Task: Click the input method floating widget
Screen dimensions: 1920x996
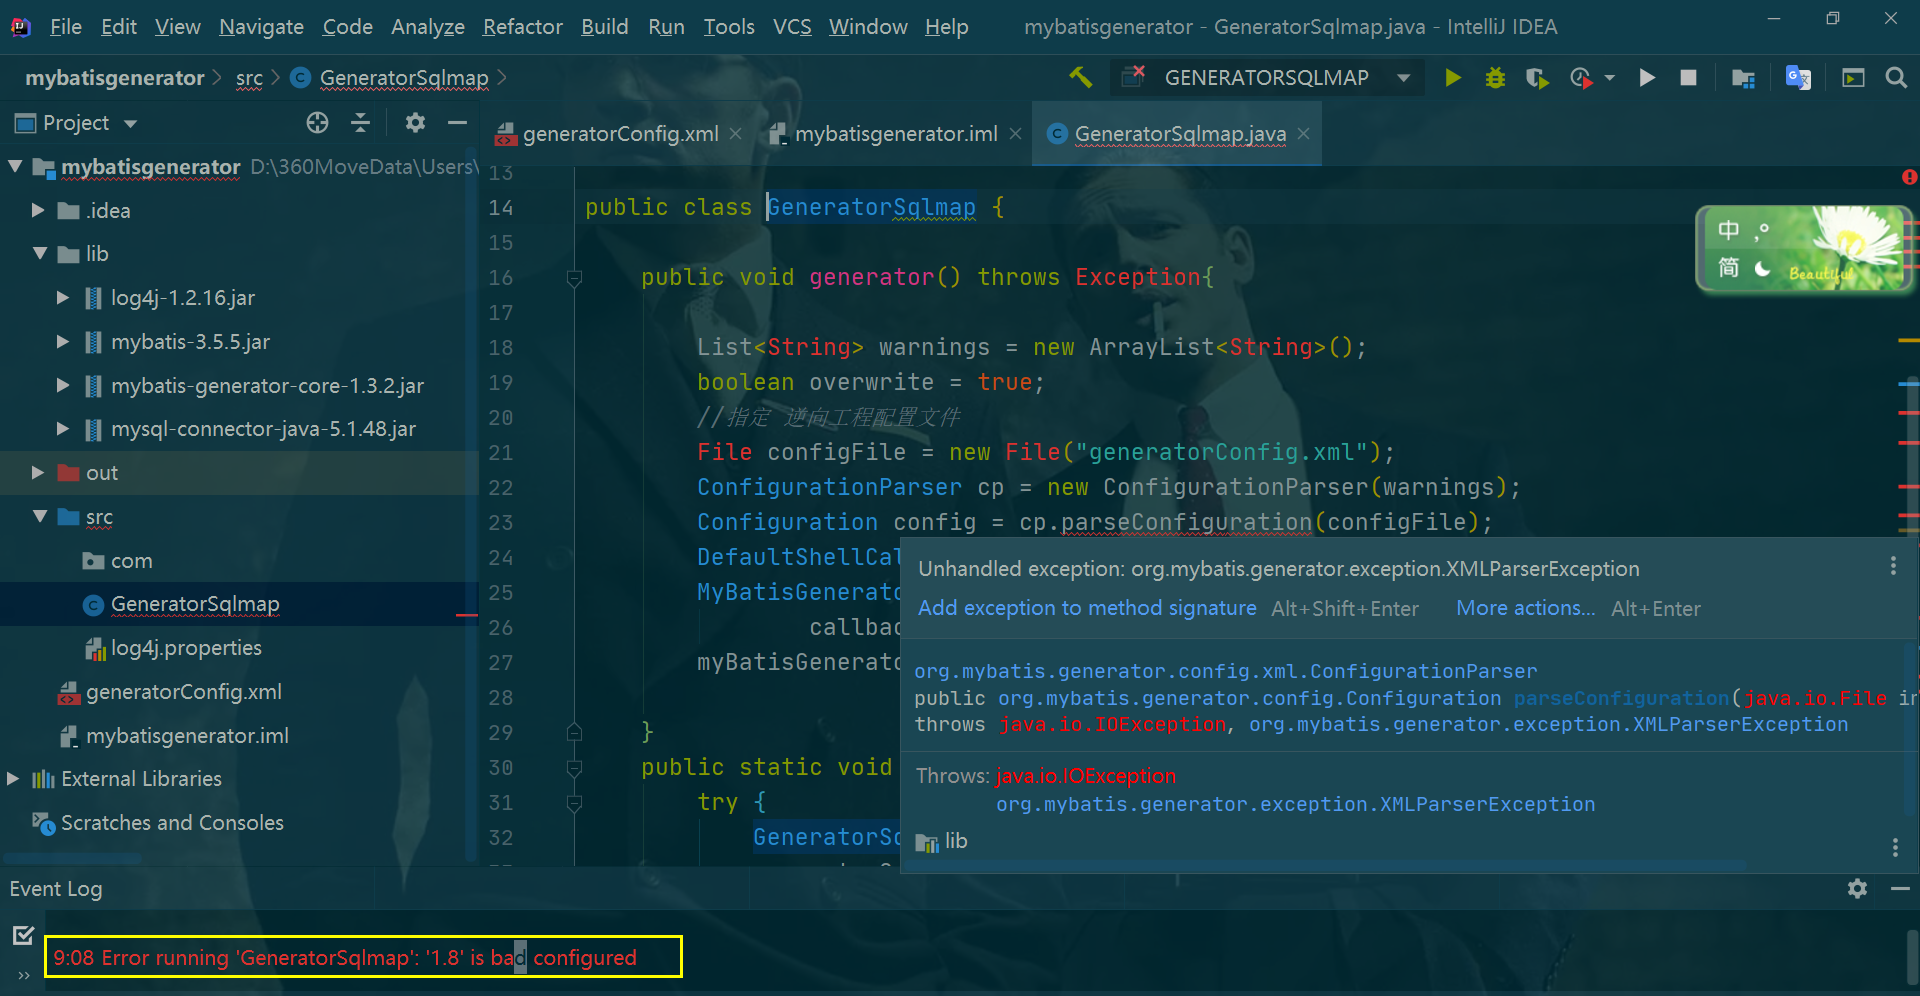Action: [1804, 249]
